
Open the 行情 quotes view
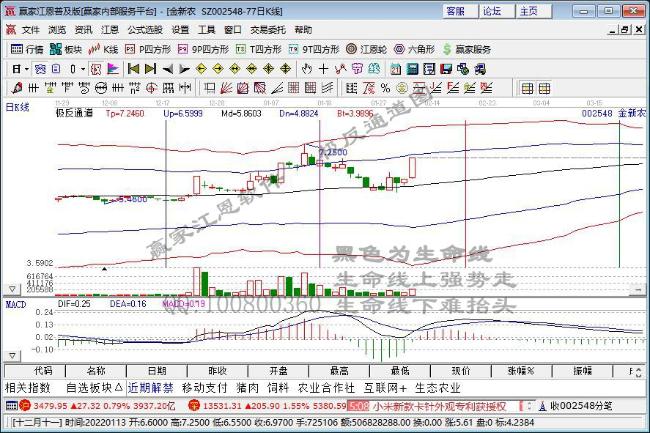pos(27,50)
